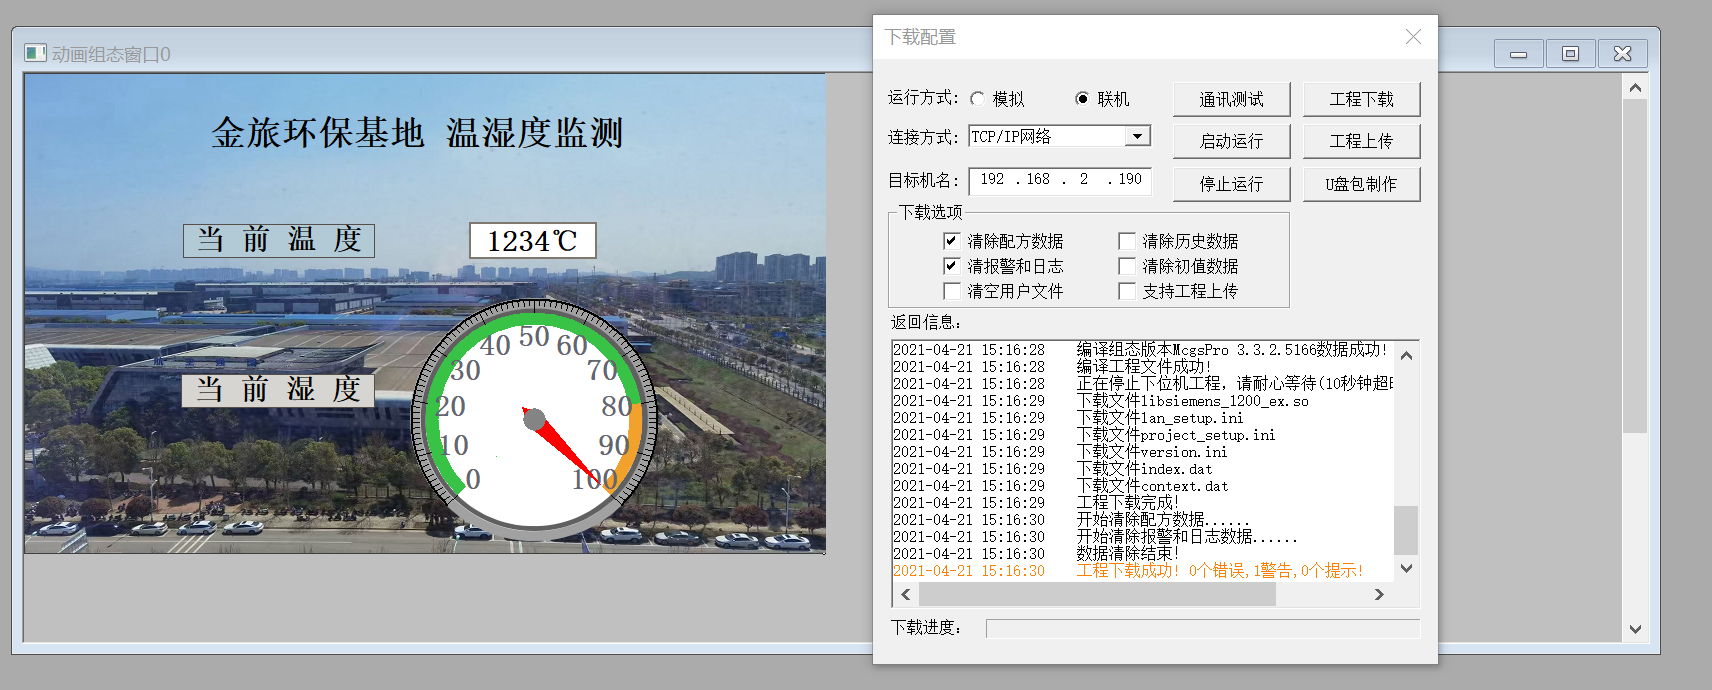The image size is (1712, 690).
Task: Open the 连接方式 TCP/IP网络 dropdown
Action: point(1137,136)
